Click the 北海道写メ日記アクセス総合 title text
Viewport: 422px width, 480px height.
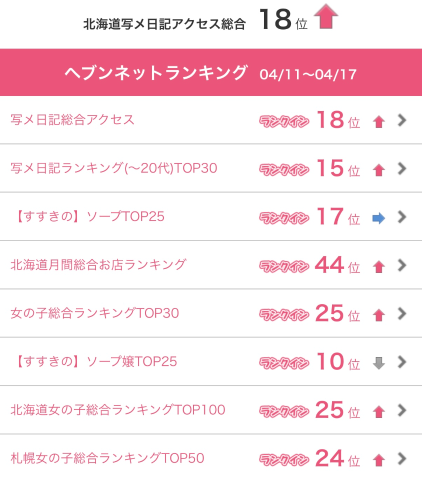(x=164, y=24)
